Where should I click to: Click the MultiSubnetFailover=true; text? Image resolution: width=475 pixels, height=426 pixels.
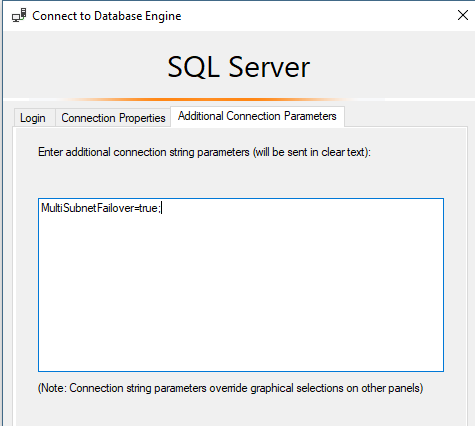coord(101,208)
